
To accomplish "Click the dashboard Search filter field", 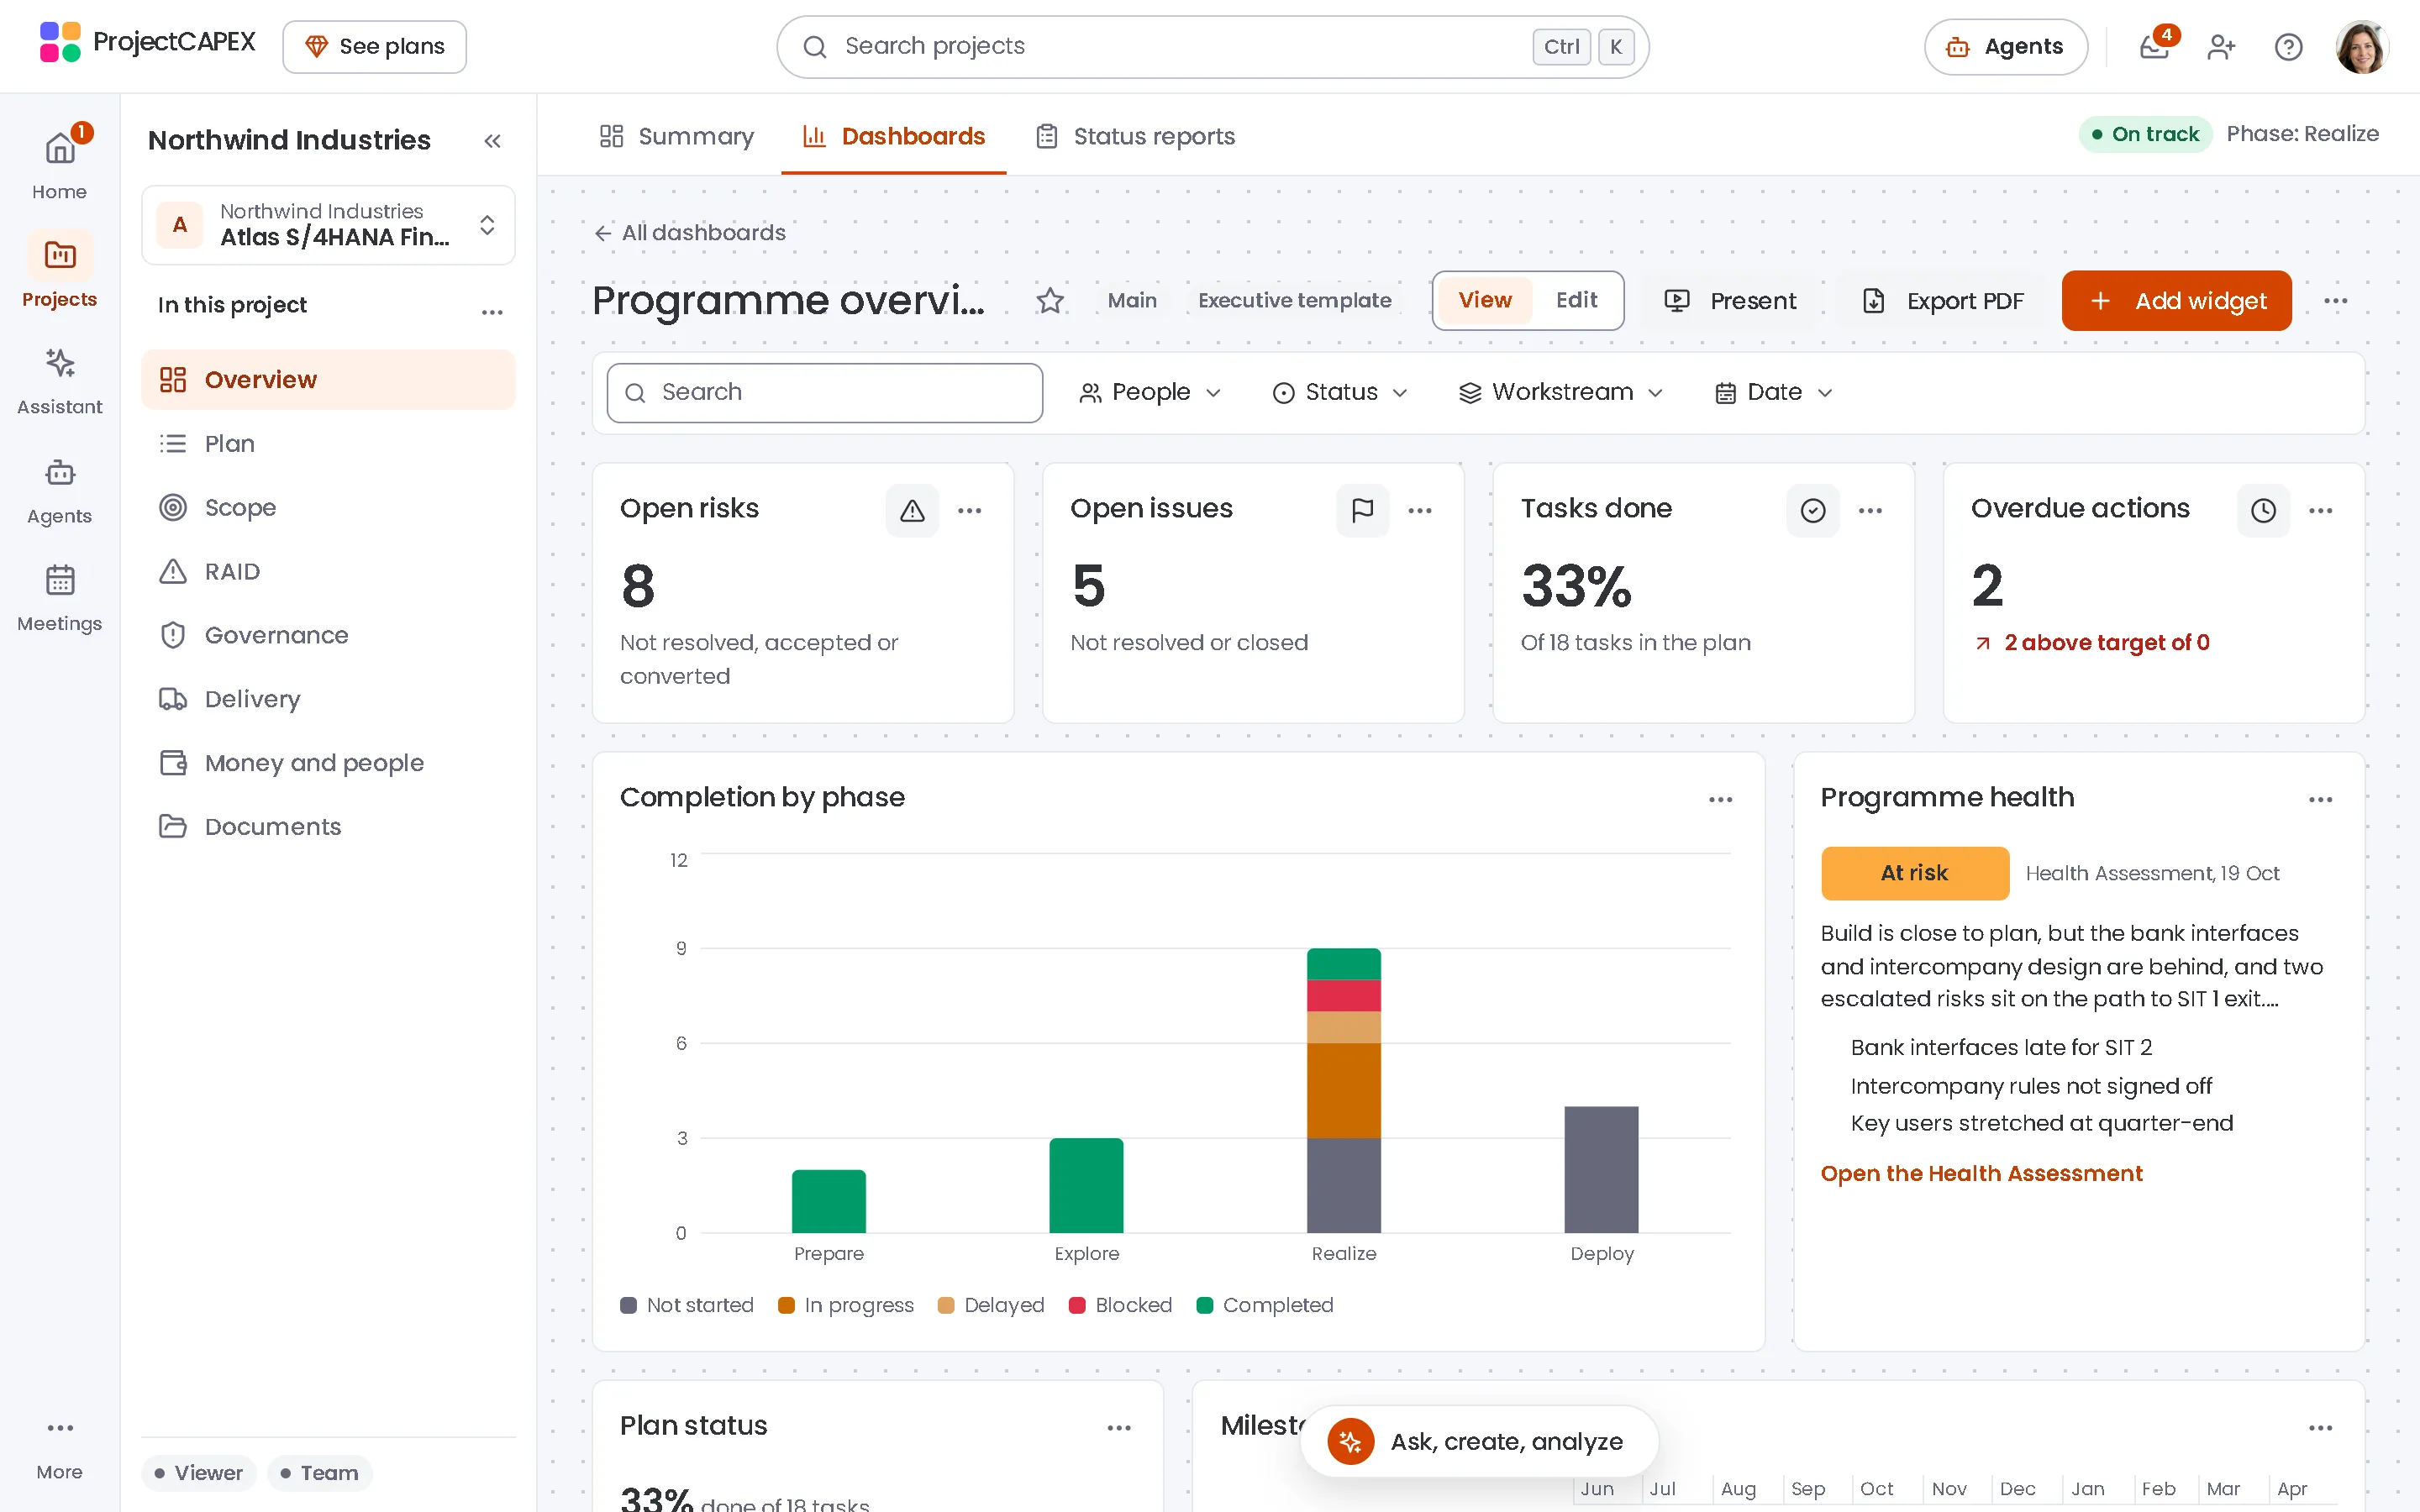I will [824, 392].
